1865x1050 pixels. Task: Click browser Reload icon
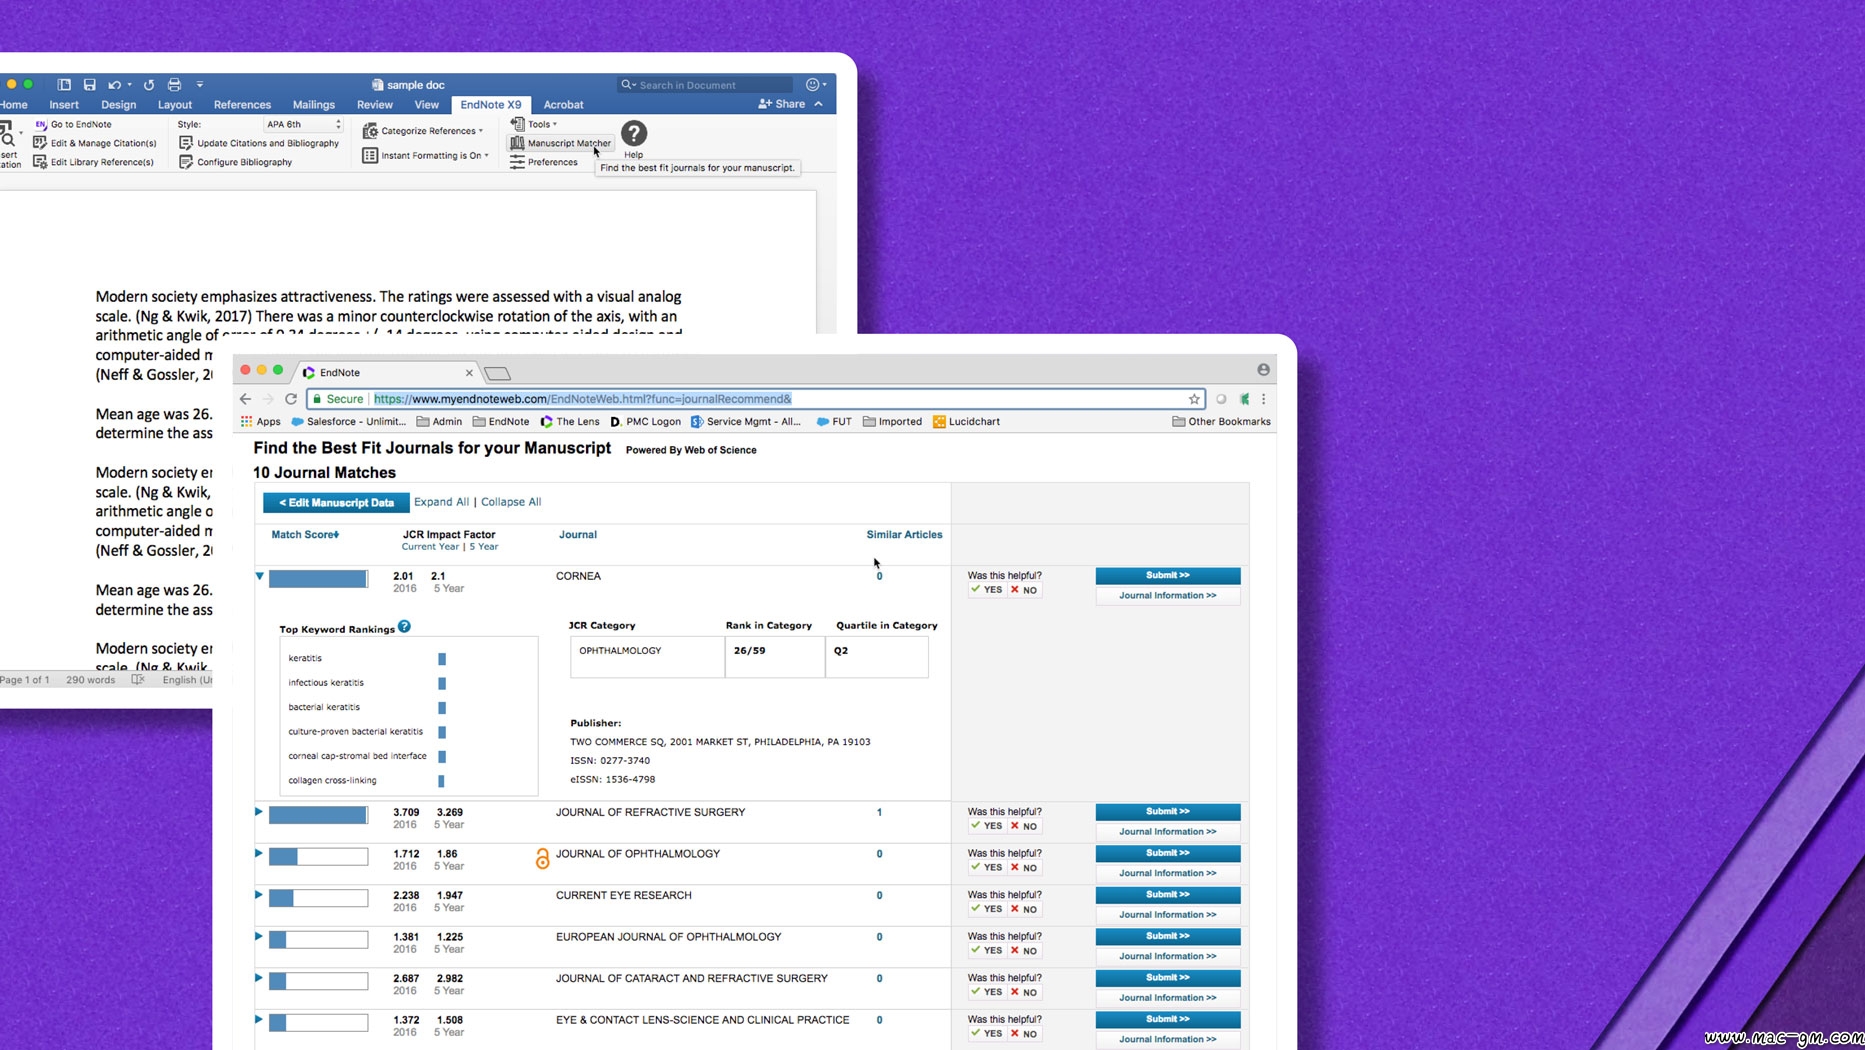[291, 399]
